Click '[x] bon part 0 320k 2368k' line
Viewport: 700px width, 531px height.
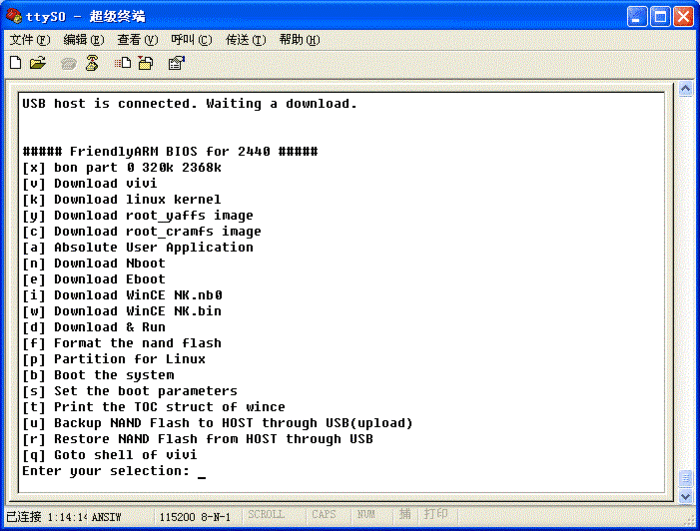tap(122, 167)
